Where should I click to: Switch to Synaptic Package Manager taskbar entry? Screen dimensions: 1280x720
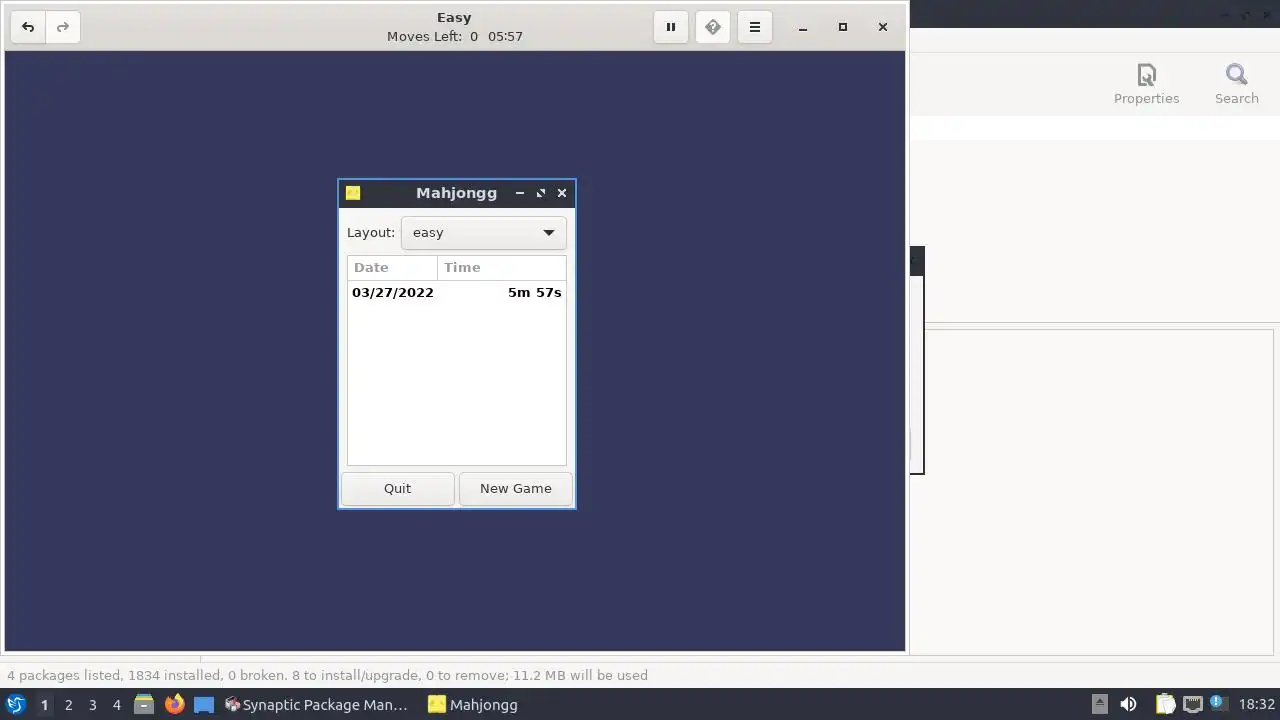[316, 705]
